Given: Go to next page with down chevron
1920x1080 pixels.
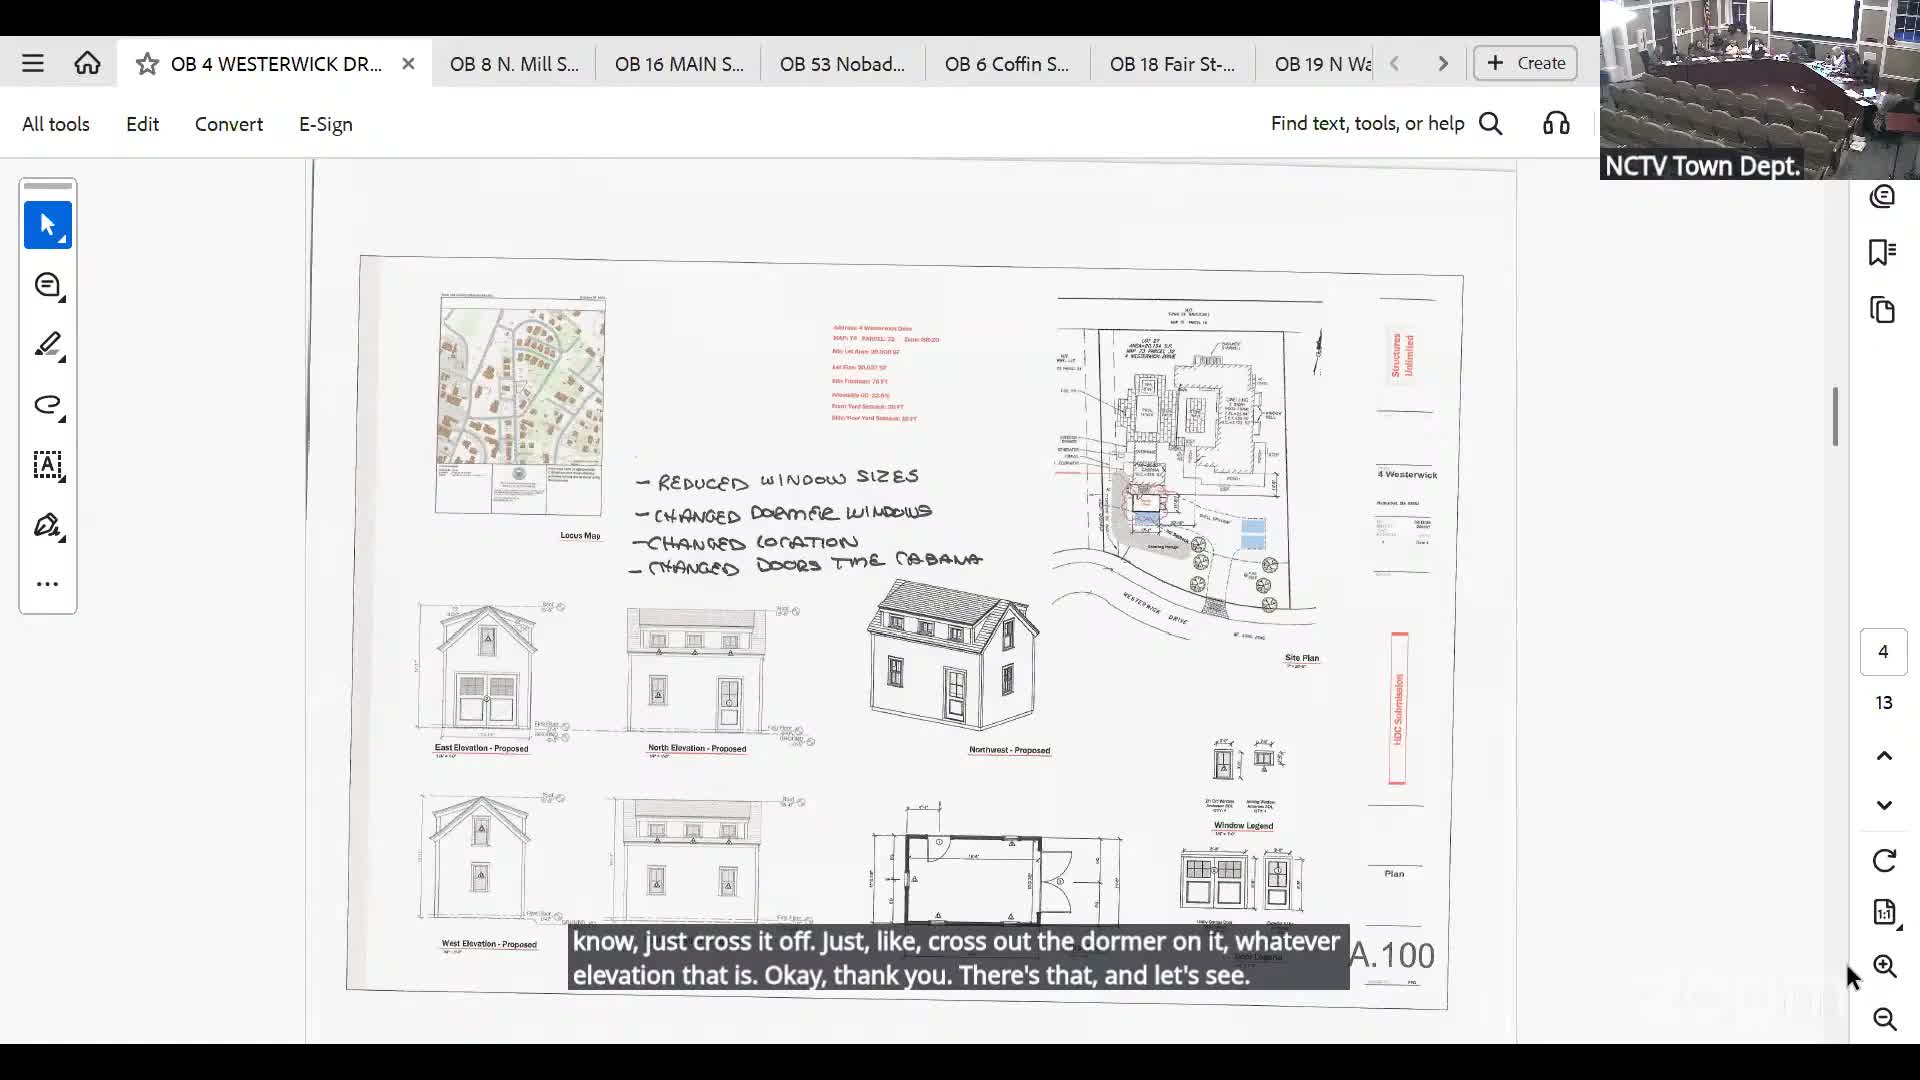Looking at the screenshot, I should 1884,805.
